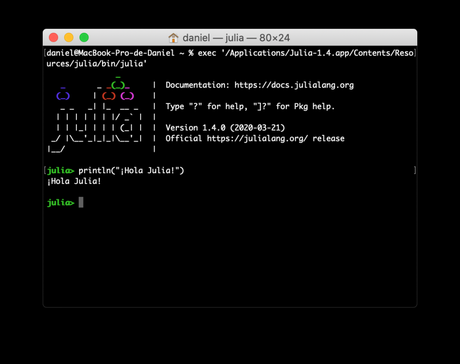
Task: Click the println("¡Hola Julia!") command text
Action: 131,170
